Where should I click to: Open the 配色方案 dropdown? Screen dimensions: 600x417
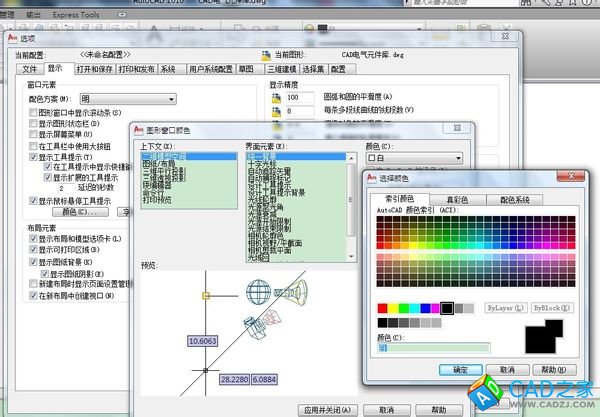(128, 99)
